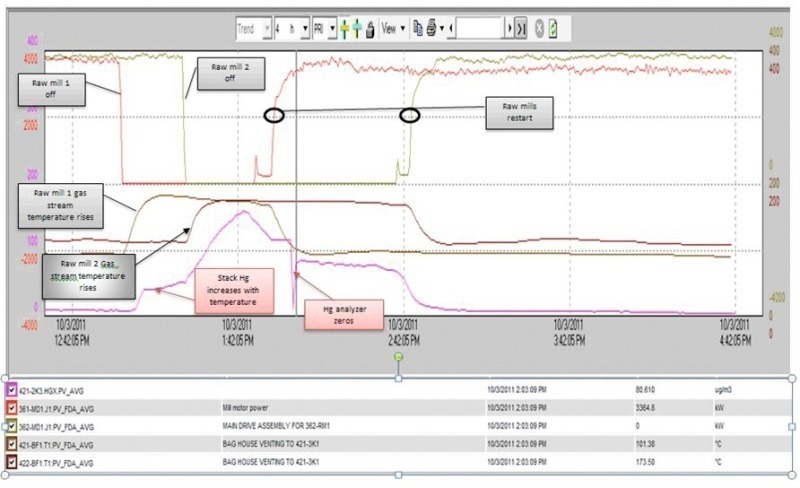
Task: Click the teal crosshair cursor icon
Action: (357, 29)
